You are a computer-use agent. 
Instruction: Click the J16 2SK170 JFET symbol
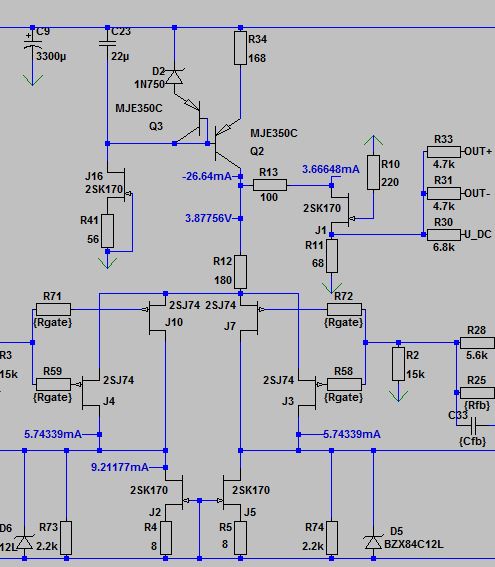coord(121,184)
